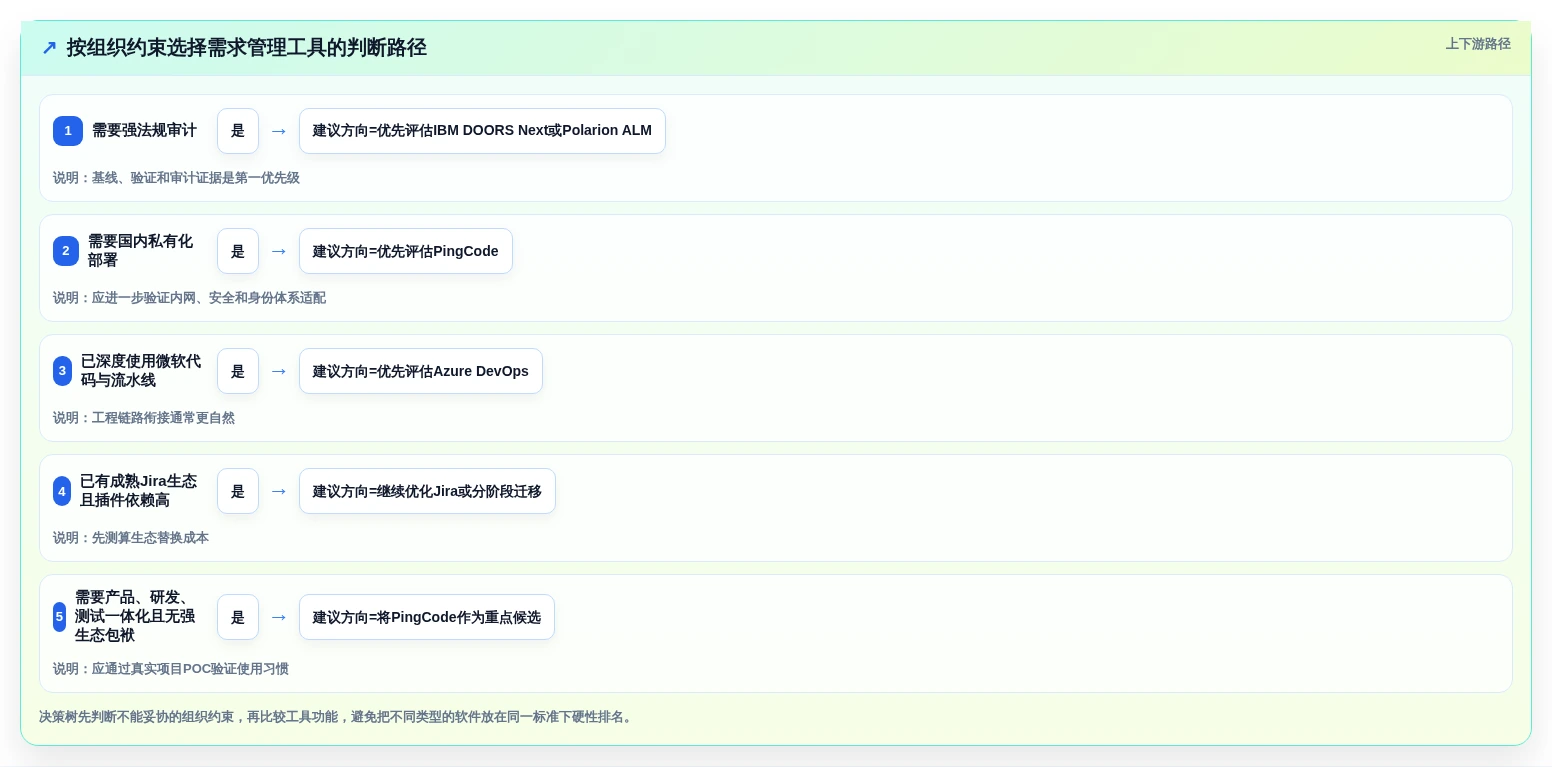Click the 是 chip in the 需要国内私有化部署 row

(x=238, y=251)
